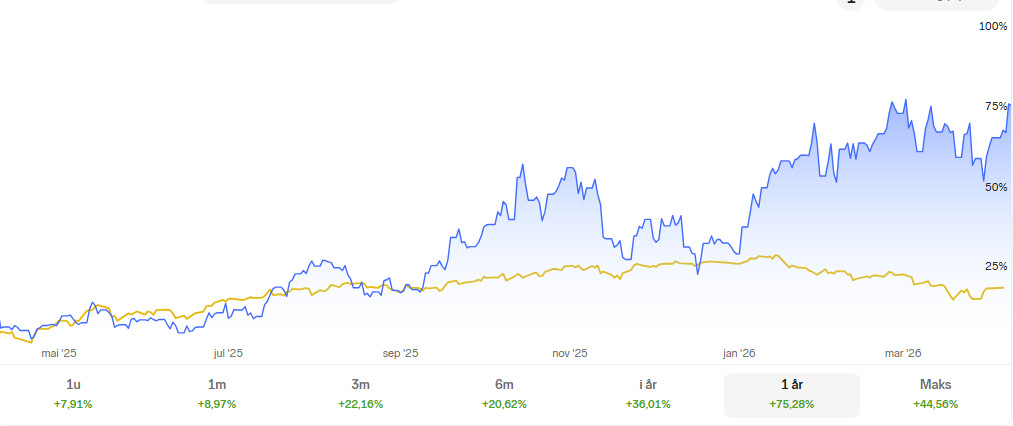Screen dimensions: 1013x426
Task: Select the jul '25 date marker
Action: (x=228, y=353)
